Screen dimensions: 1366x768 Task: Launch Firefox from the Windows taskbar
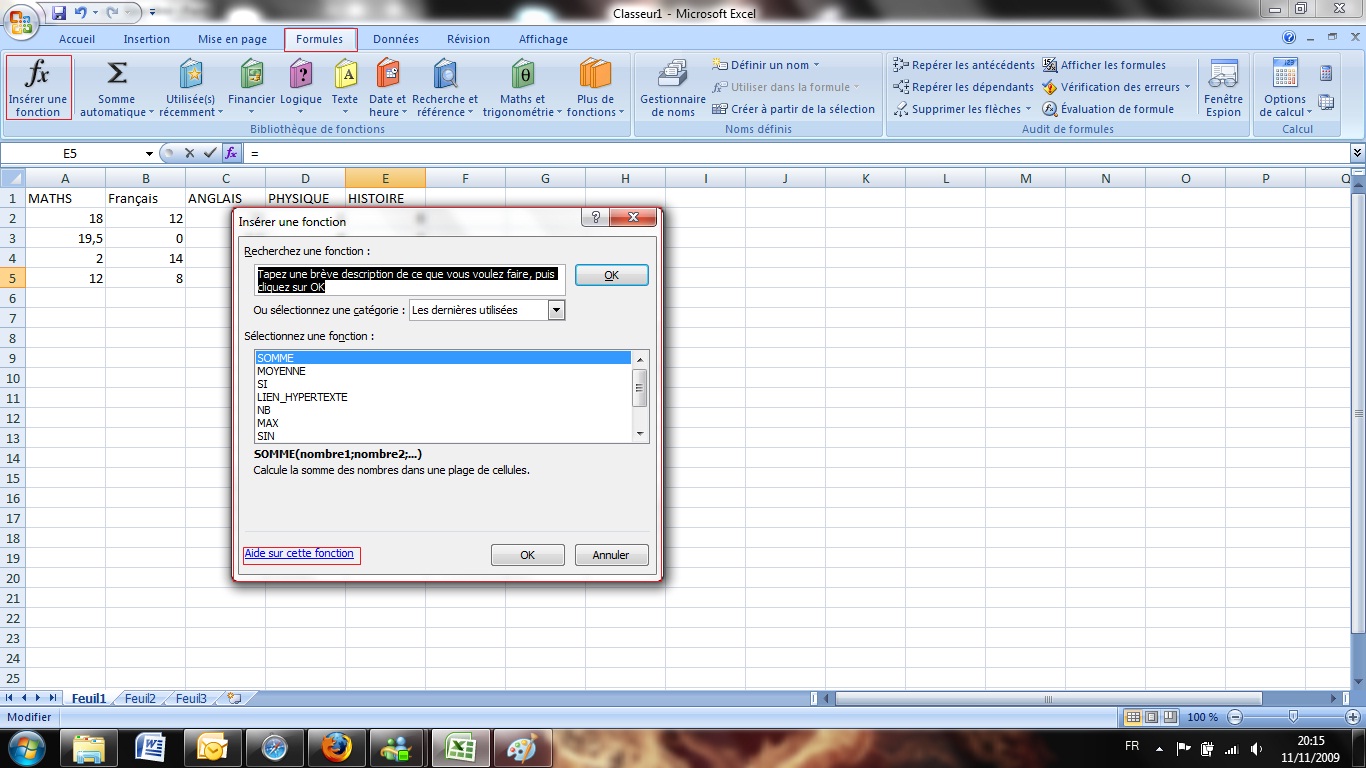[336, 747]
